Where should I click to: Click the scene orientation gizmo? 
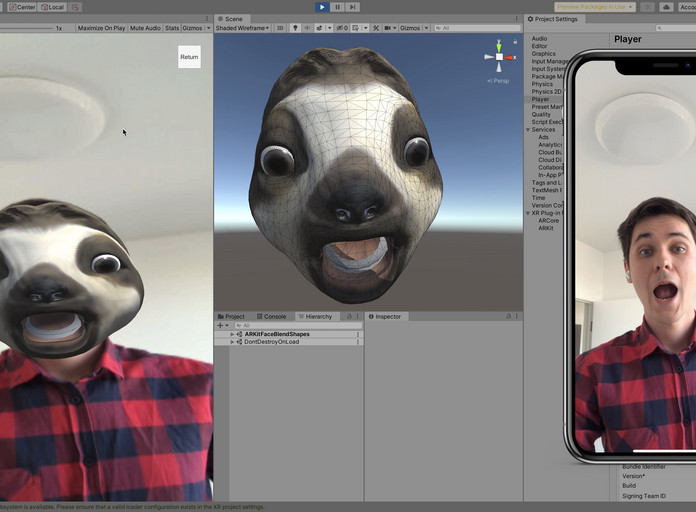500,56
